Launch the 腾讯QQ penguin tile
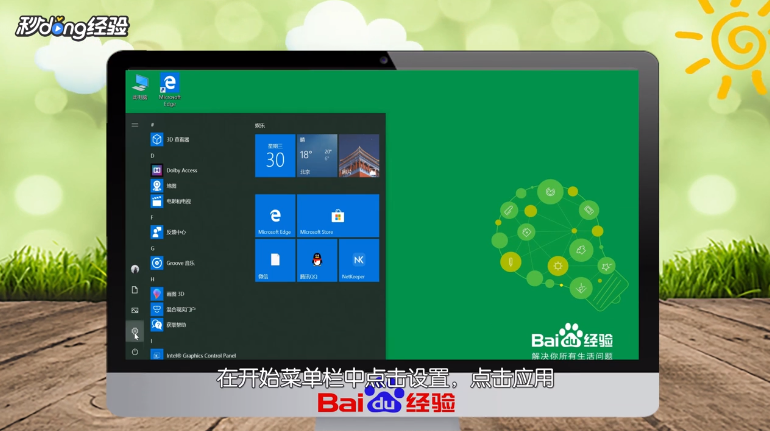This screenshot has width=770, height=431. coord(317,260)
